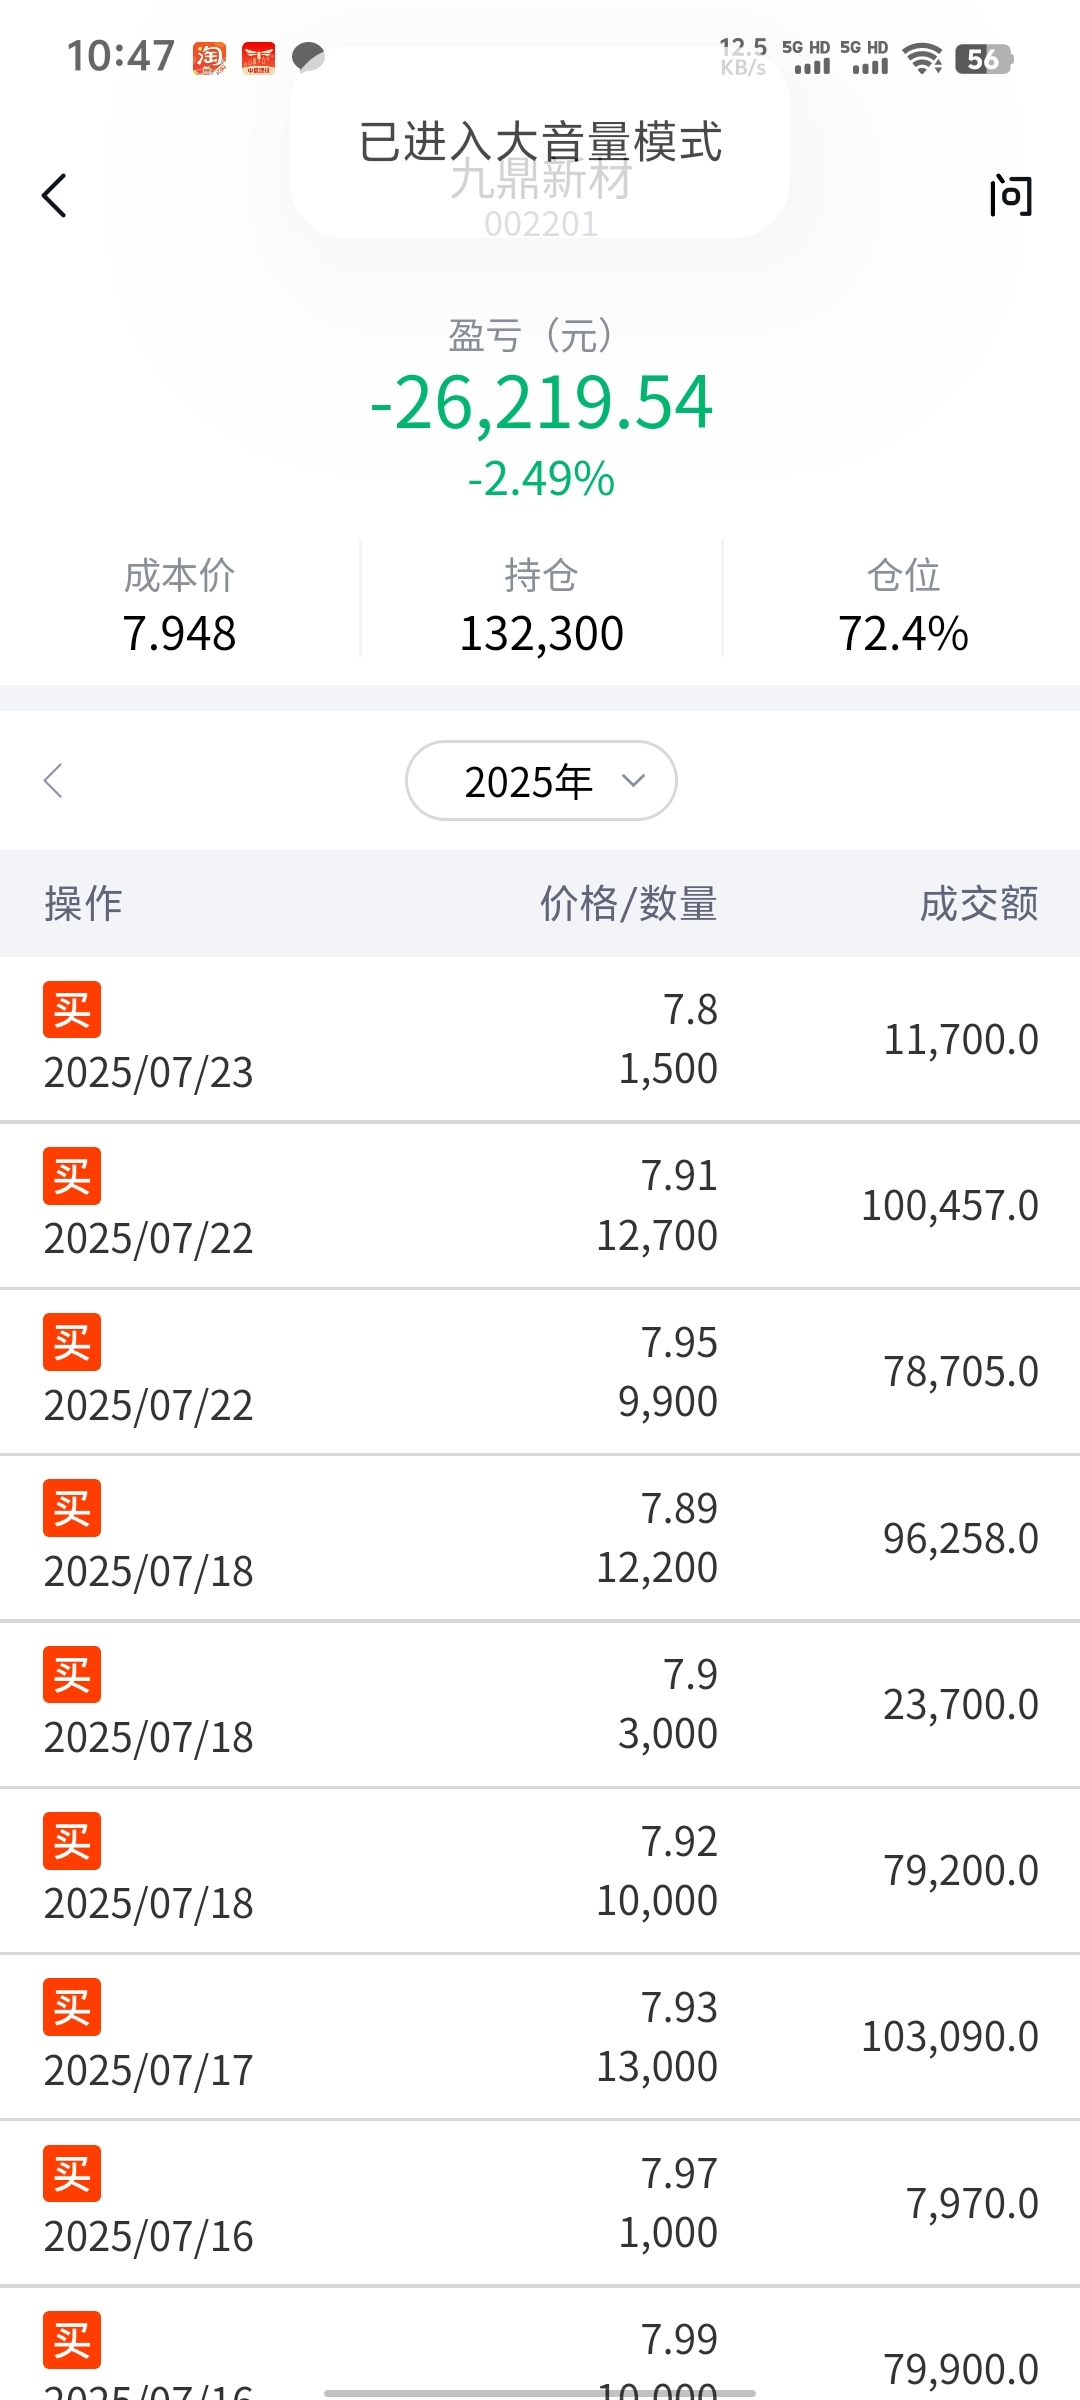1080x2400 pixels.
Task: Tap the 买 badge on 2025/07/17 trade
Action: pos(72,2007)
